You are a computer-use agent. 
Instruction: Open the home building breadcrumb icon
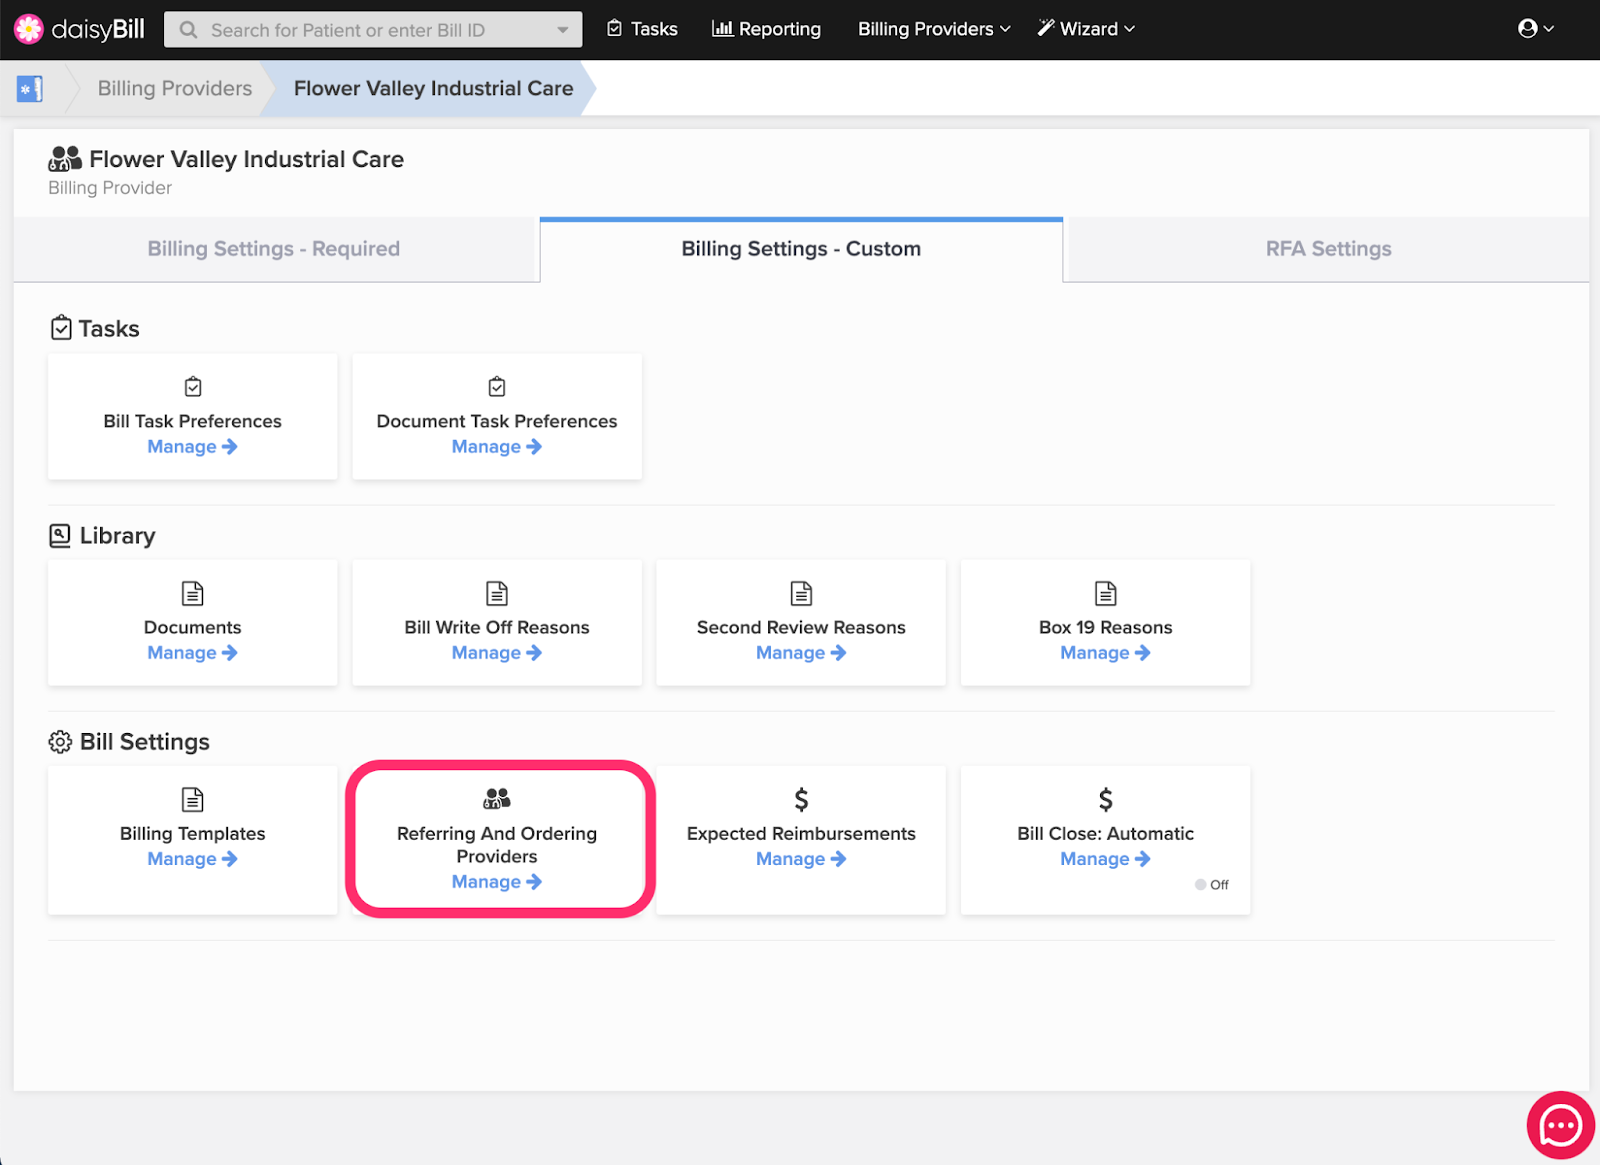pyautogui.click(x=30, y=89)
